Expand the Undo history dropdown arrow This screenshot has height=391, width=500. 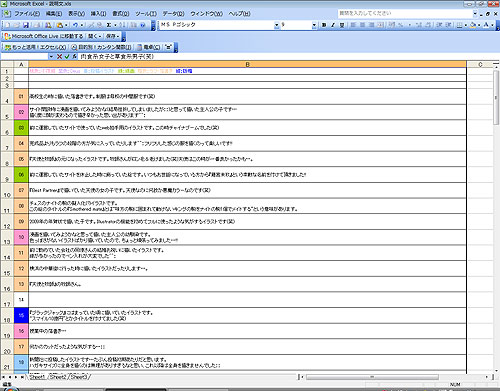pos(82,25)
